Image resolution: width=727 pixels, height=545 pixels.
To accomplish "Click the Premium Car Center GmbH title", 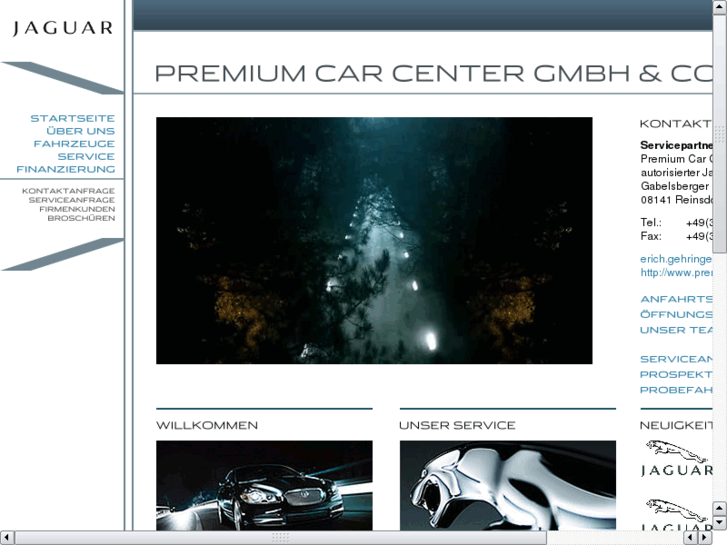I will tap(433, 73).
